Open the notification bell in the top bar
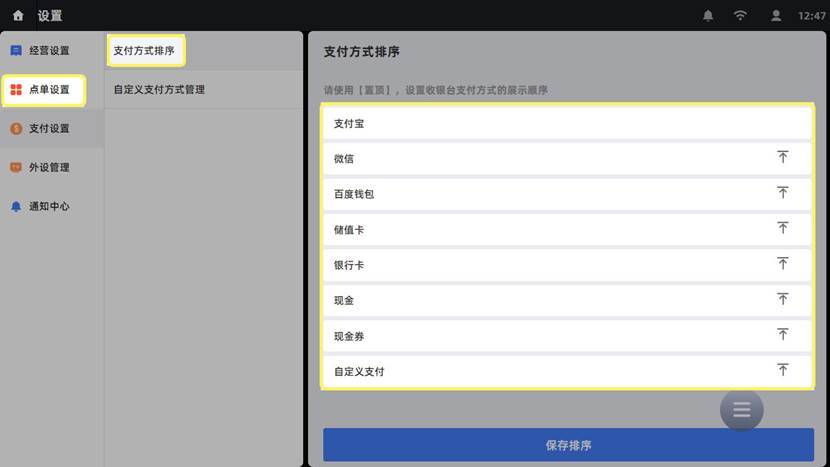 708,16
